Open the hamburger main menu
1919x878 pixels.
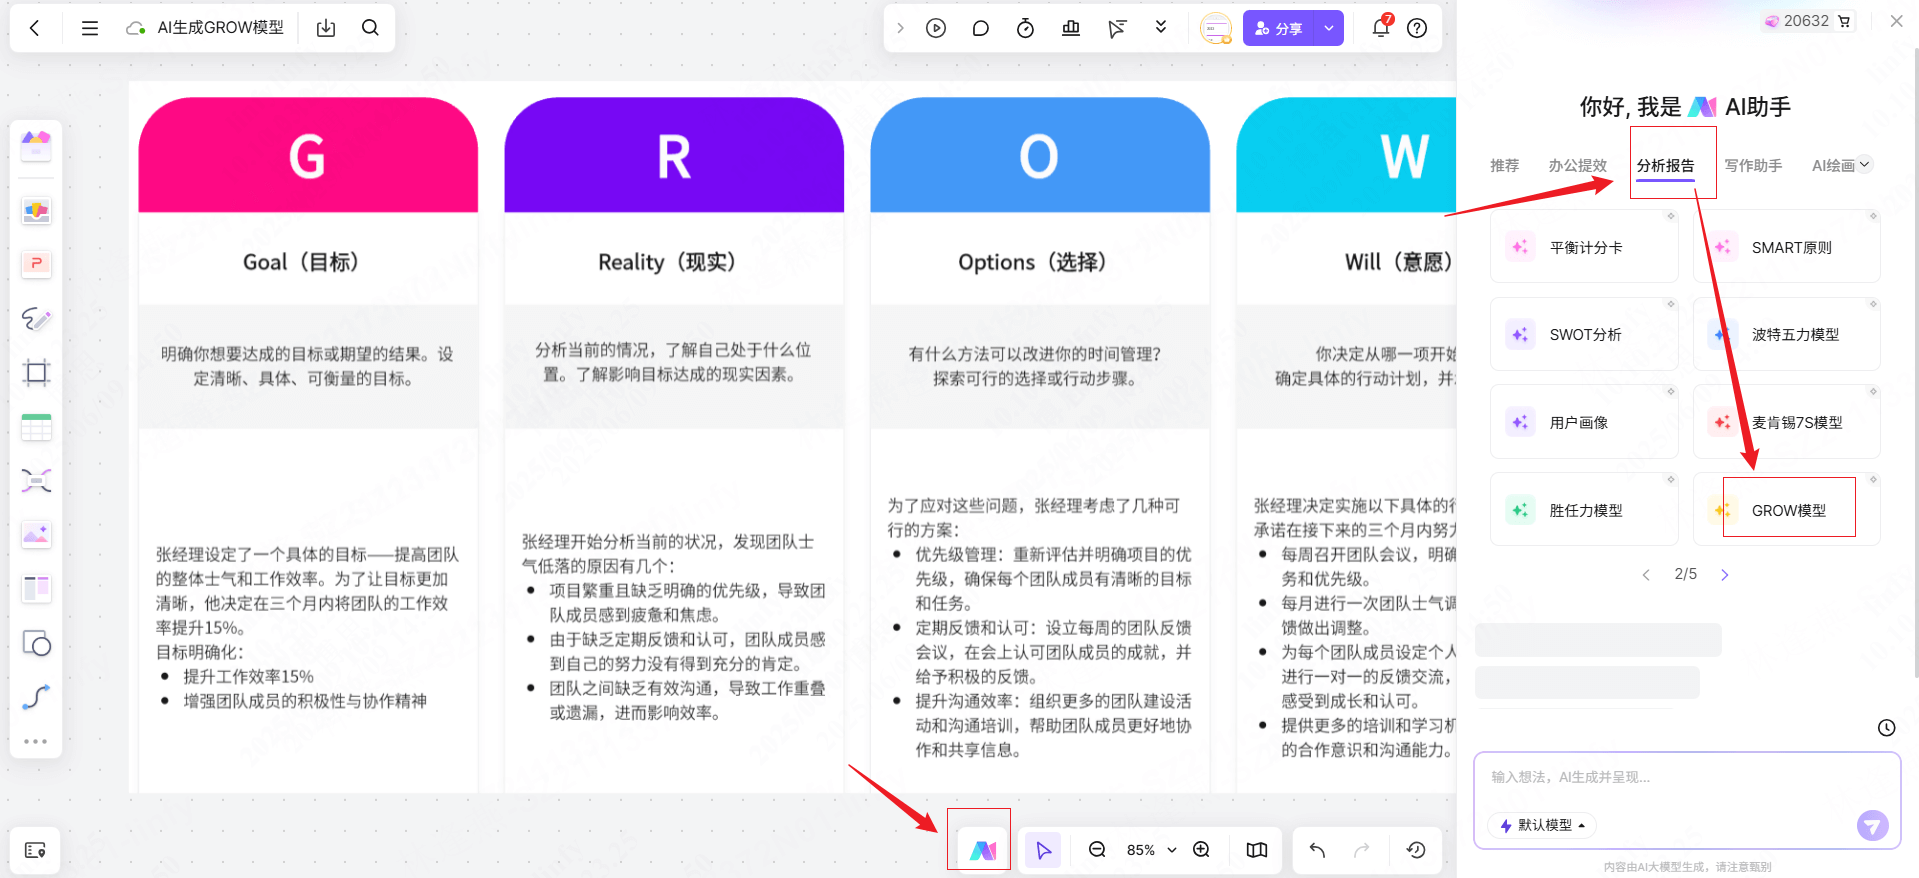point(90,28)
